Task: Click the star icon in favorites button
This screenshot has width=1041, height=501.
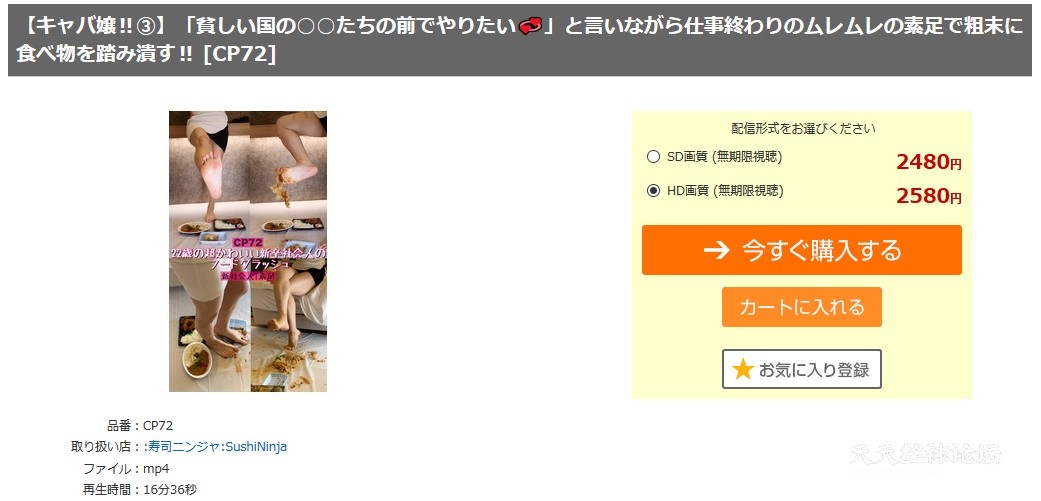Action: click(742, 369)
